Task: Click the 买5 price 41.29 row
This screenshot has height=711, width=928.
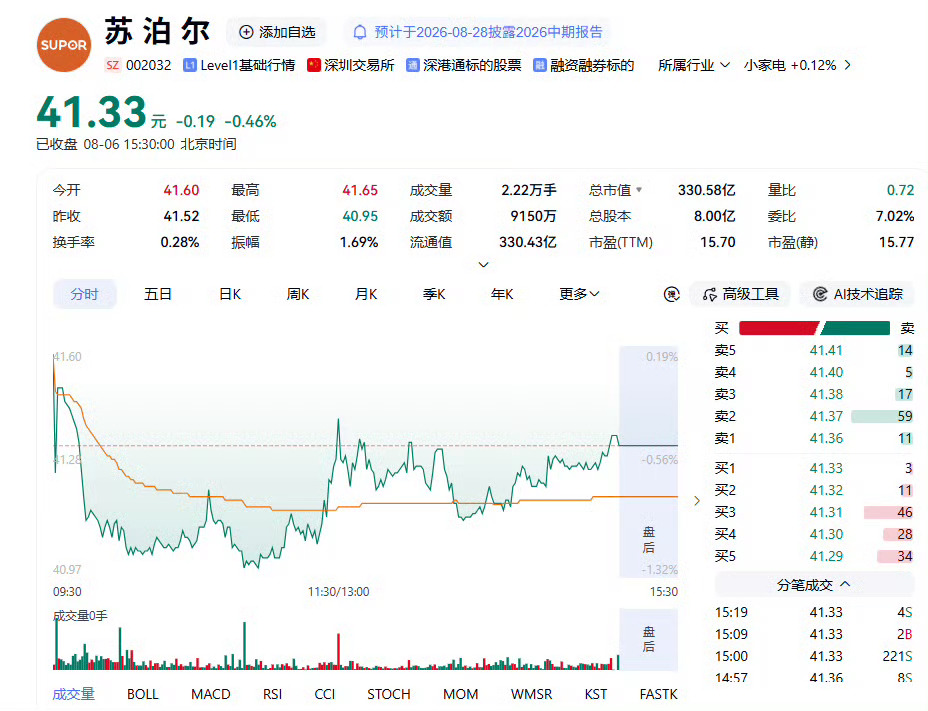Action: pyautogui.click(x=814, y=556)
